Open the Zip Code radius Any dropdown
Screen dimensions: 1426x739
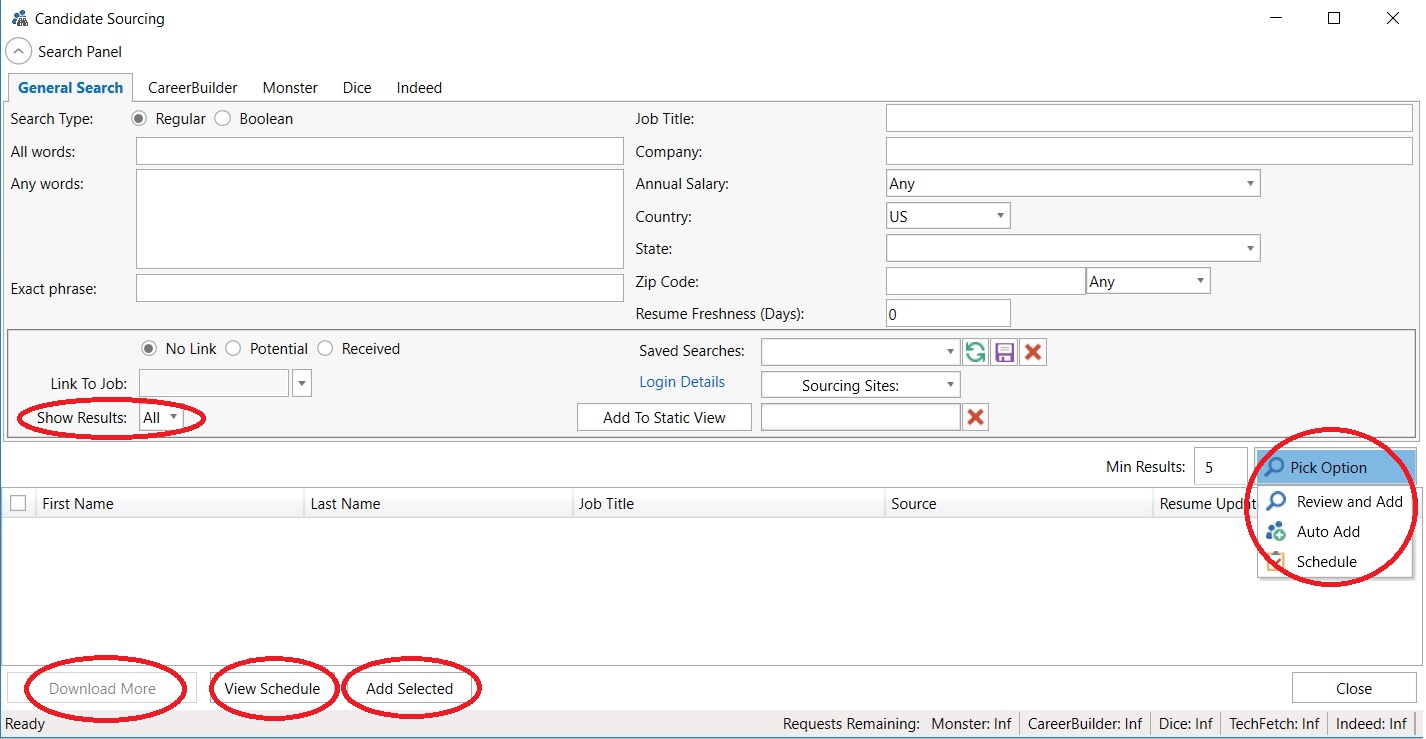1148,281
